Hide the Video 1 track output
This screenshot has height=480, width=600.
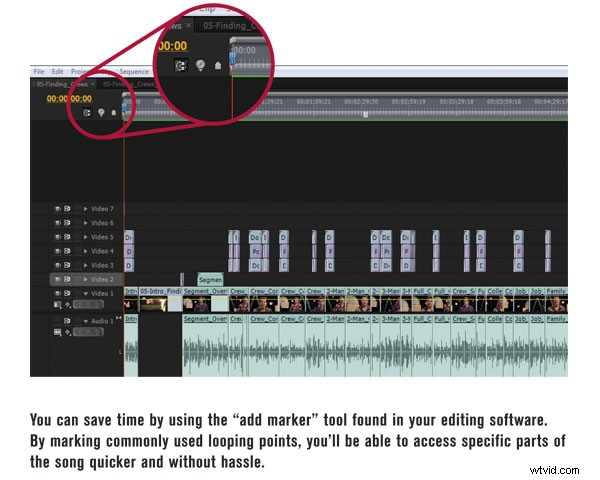57,293
